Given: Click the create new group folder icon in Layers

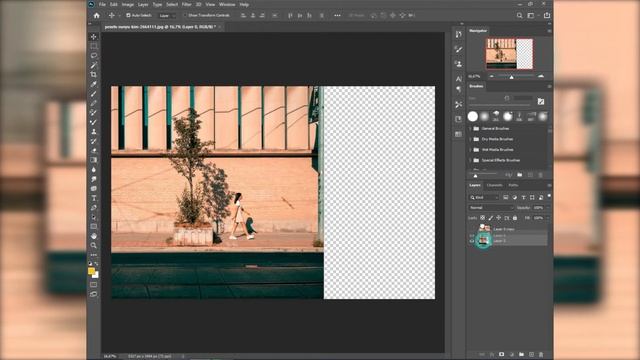Looking at the screenshot, I should click(521, 354).
